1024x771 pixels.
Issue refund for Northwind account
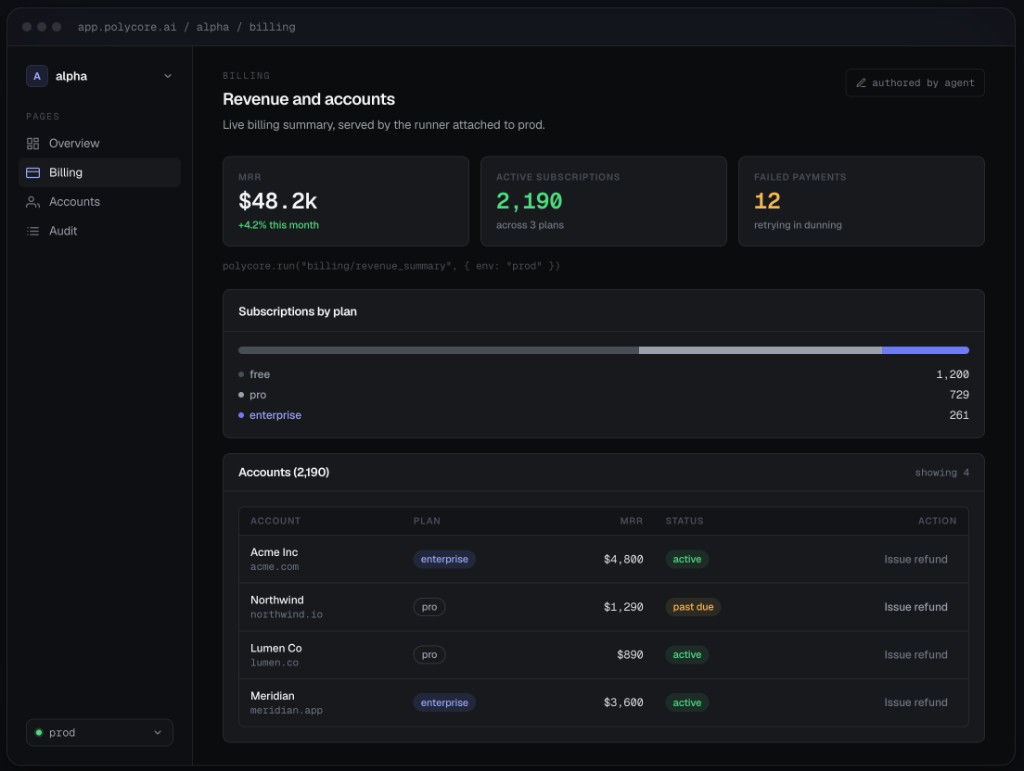pyautogui.click(x=916, y=607)
